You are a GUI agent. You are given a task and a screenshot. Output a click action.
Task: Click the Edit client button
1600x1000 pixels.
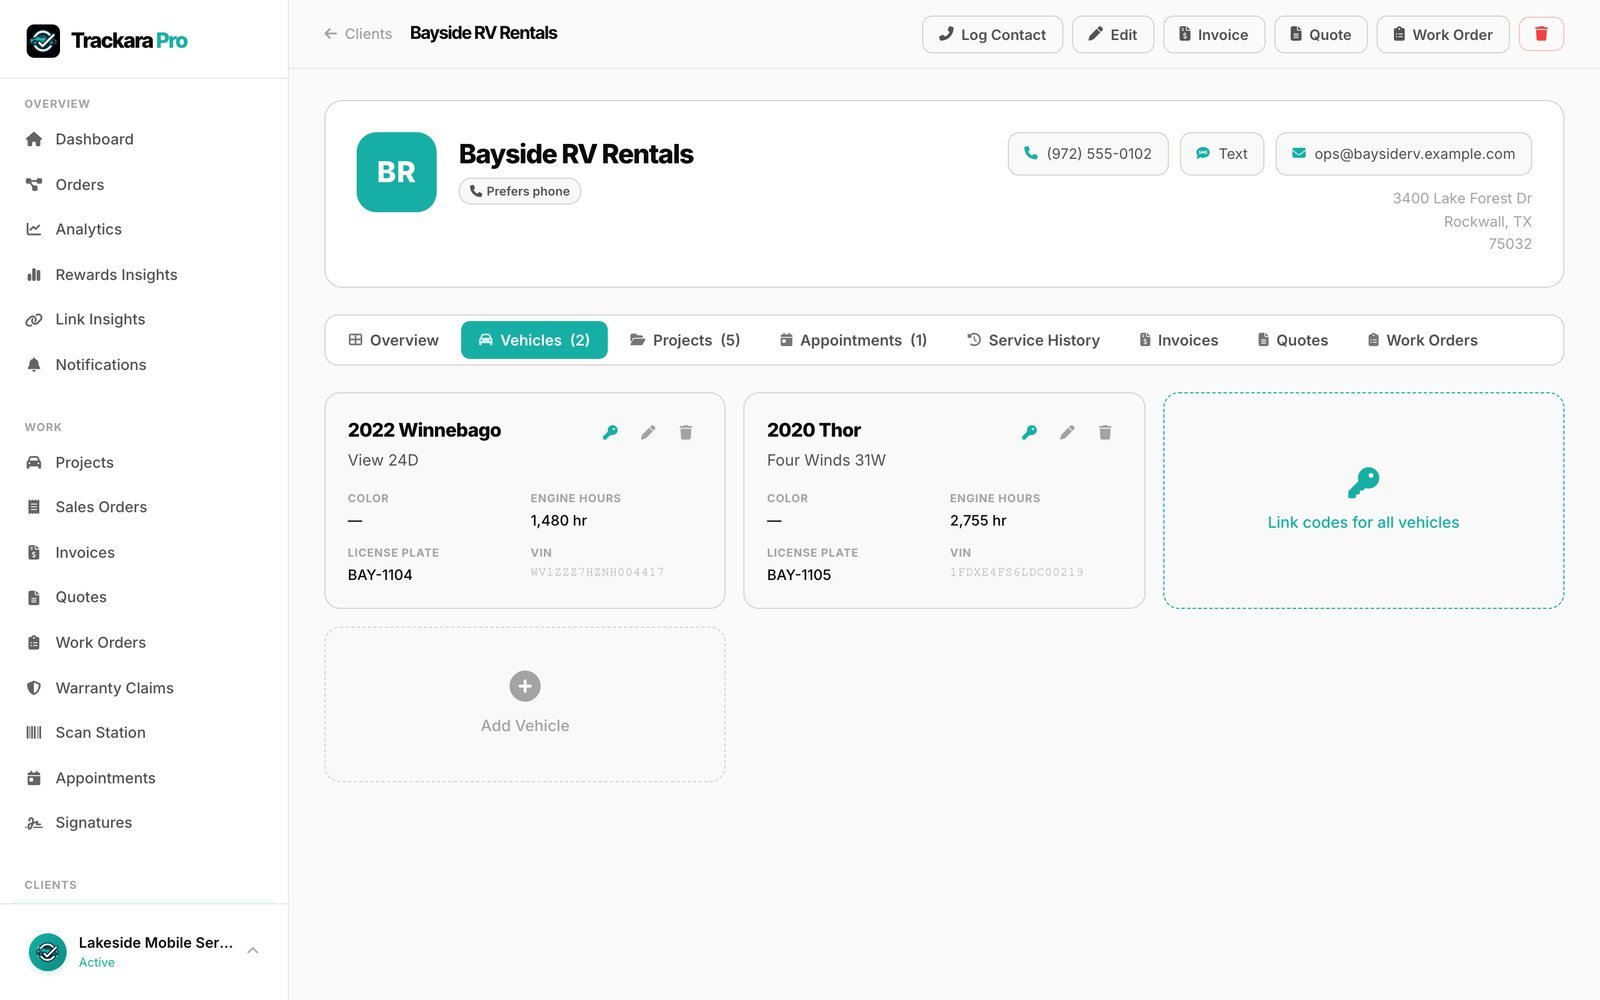[x=1113, y=34]
